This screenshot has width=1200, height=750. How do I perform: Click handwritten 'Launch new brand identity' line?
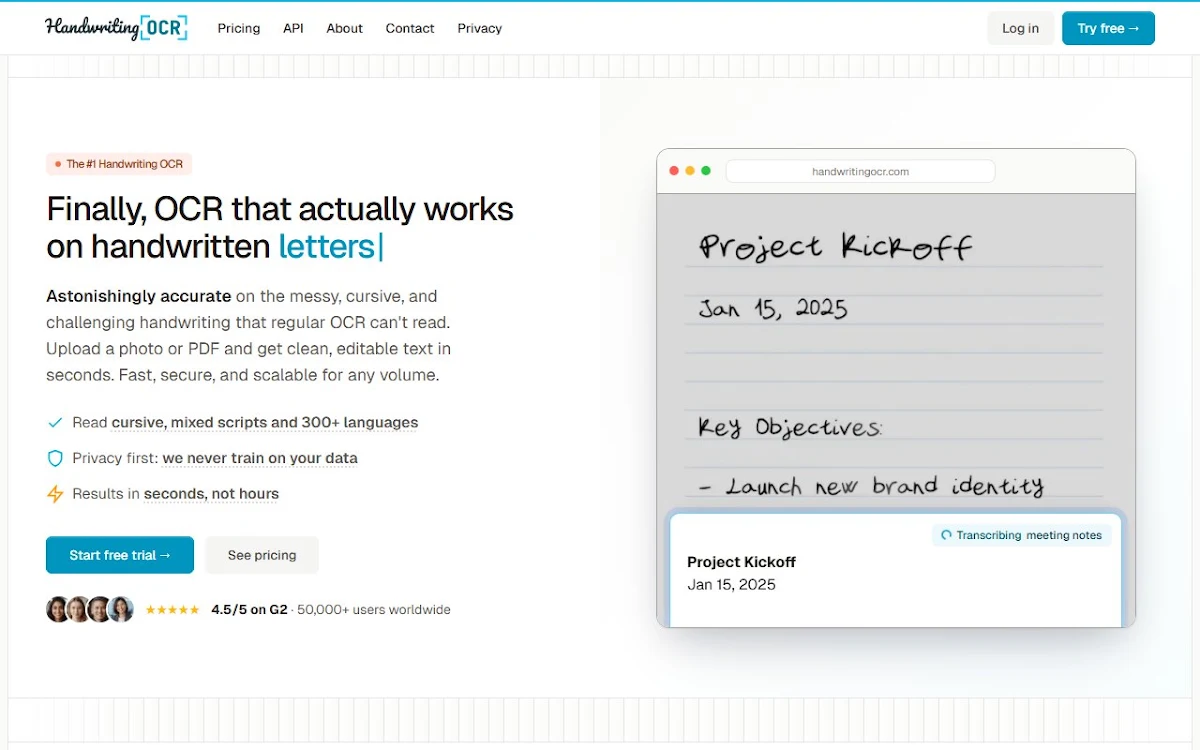871,486
